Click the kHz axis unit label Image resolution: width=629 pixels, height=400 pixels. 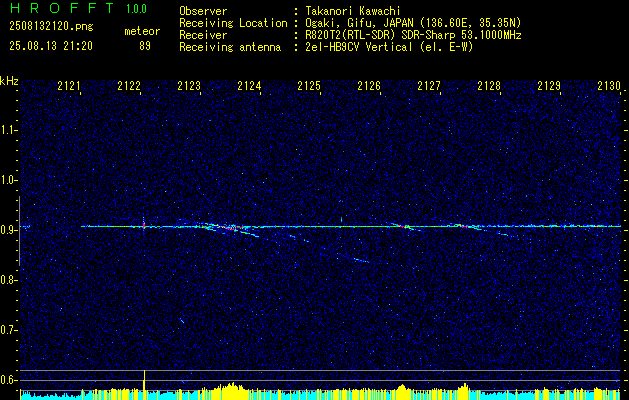tap(9, 81)
